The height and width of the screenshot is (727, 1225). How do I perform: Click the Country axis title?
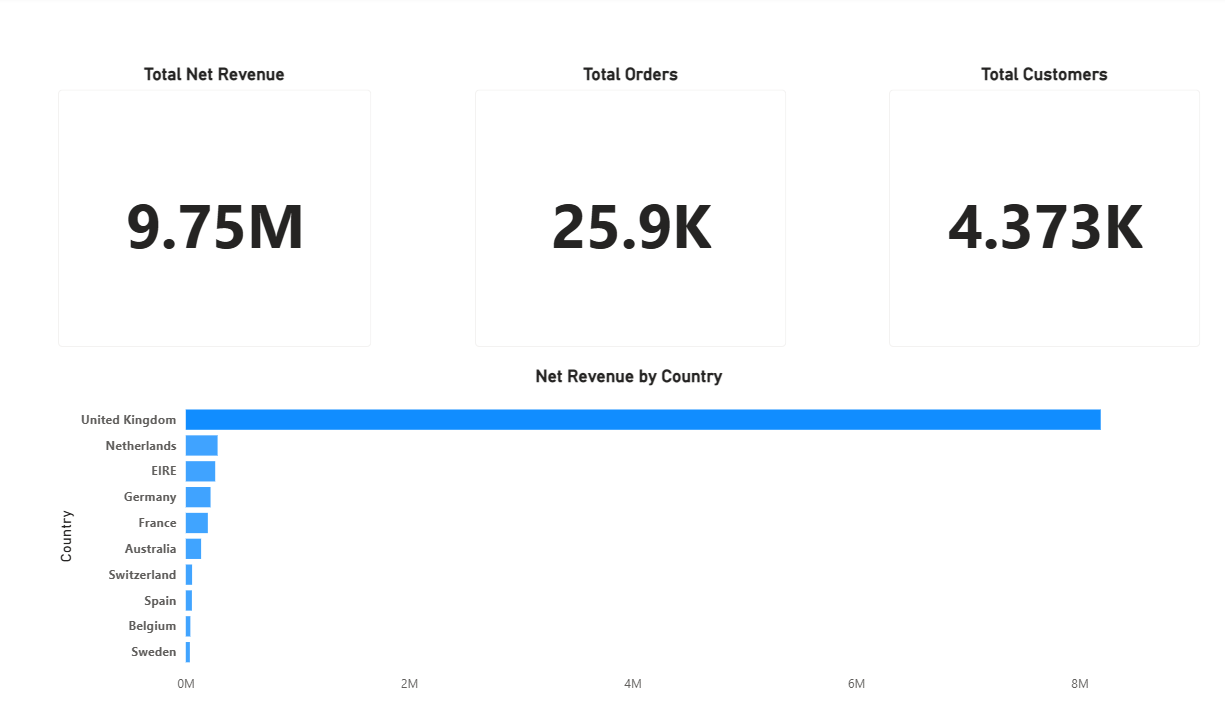coord(66,535)
